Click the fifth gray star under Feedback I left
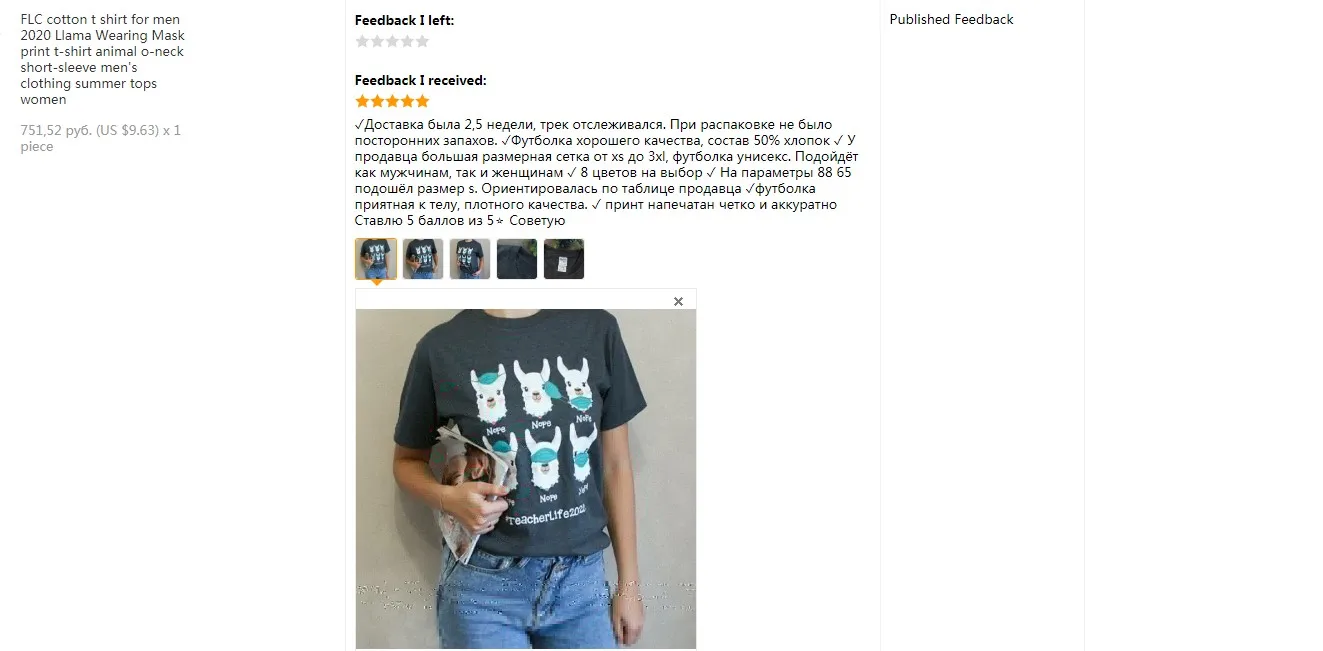Screen dimensions: 1323x651 pos(422,41)
